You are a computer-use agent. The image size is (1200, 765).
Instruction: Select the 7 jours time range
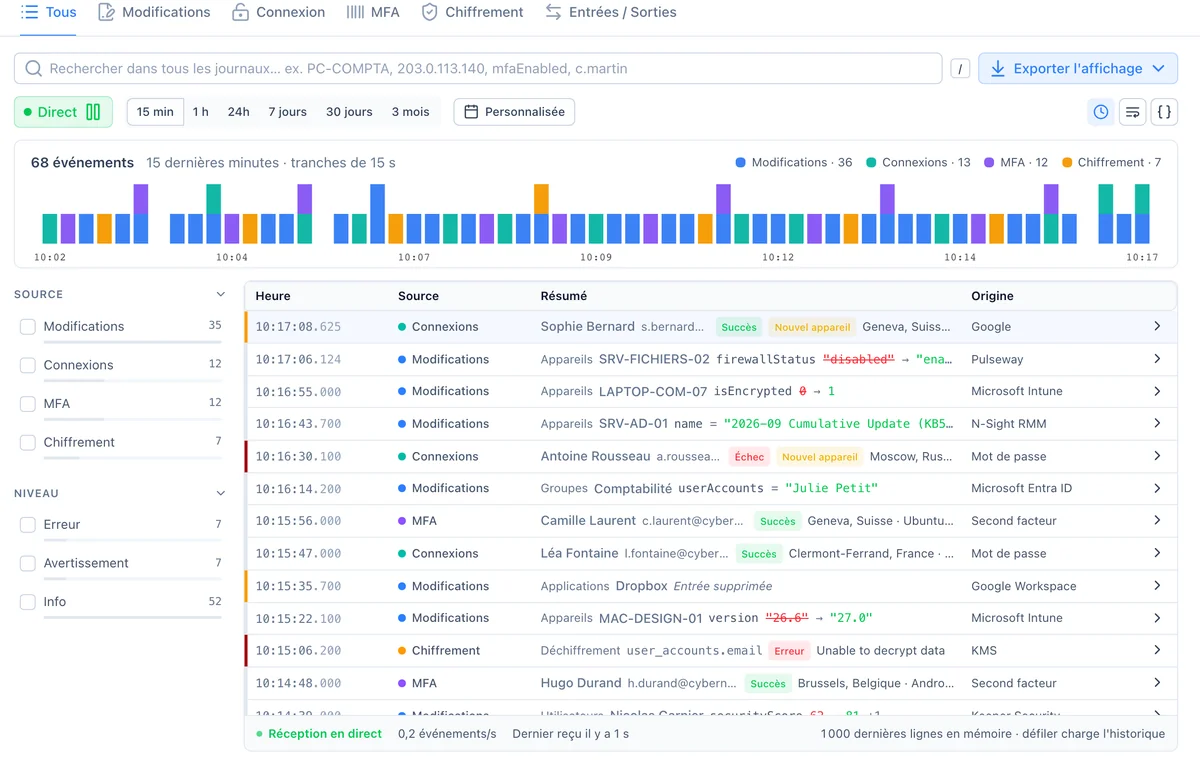(x=287, y=112)
